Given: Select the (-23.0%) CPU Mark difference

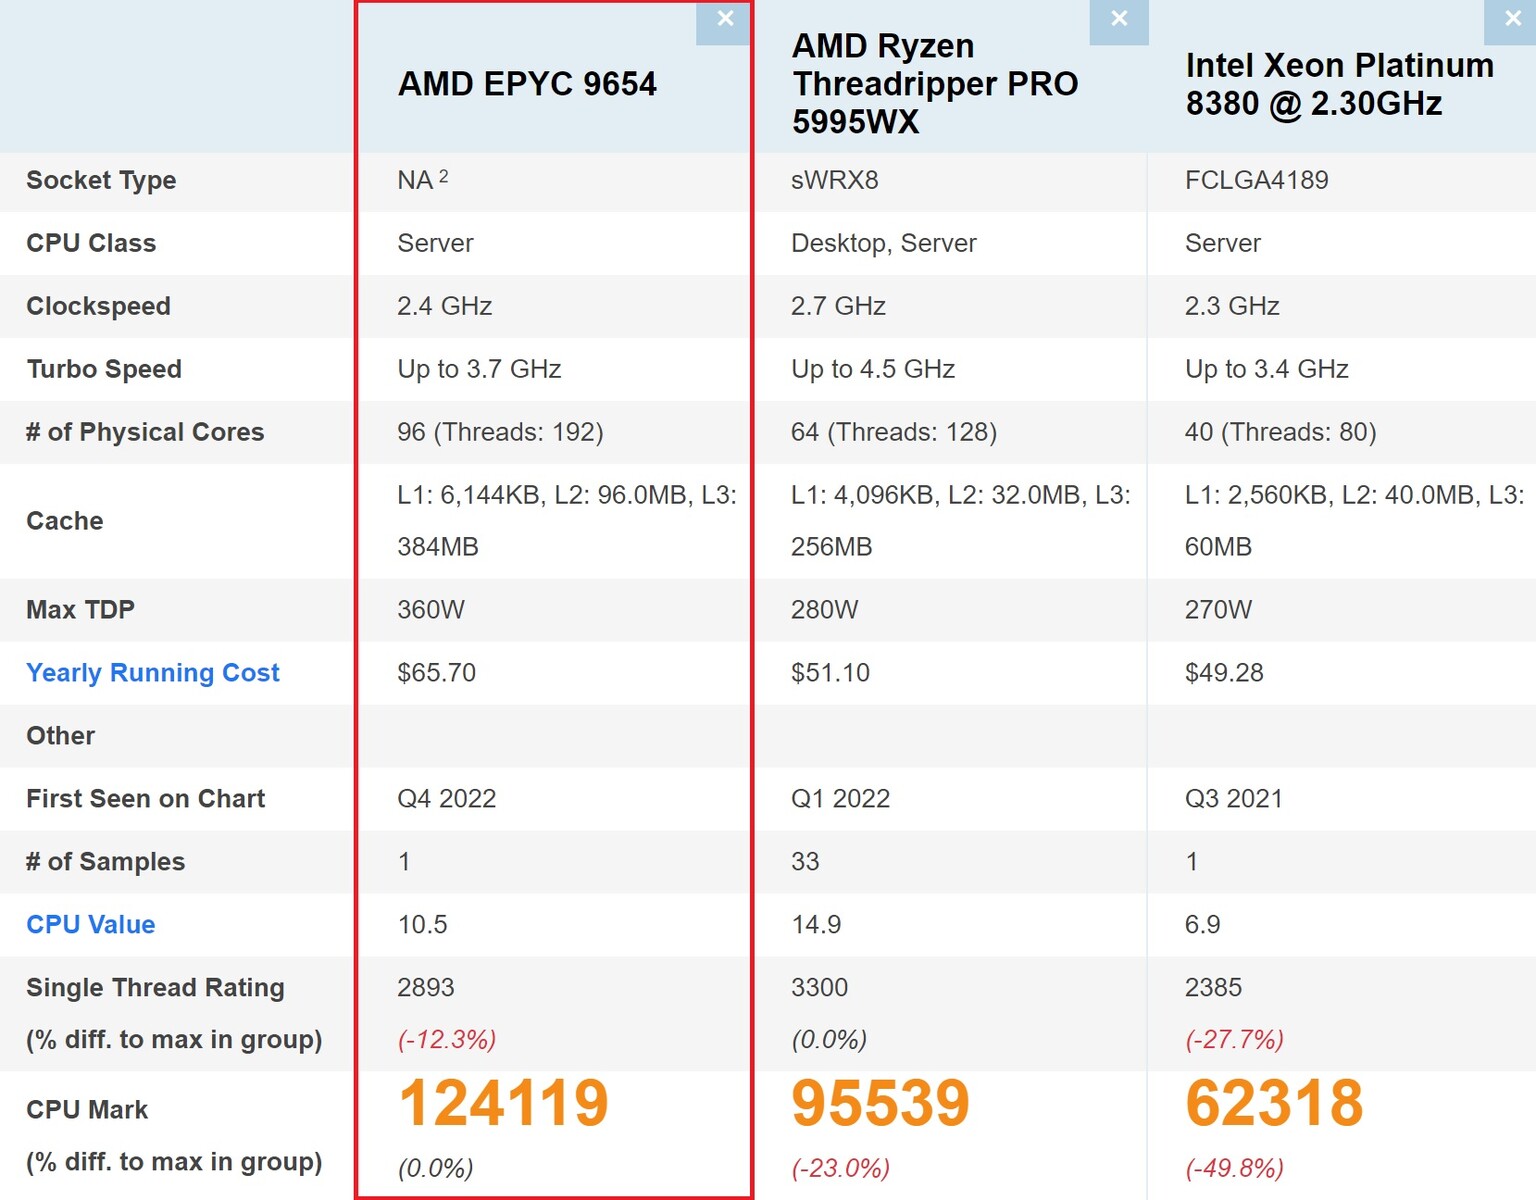Looking at the screenshot, I should 840,1169.
